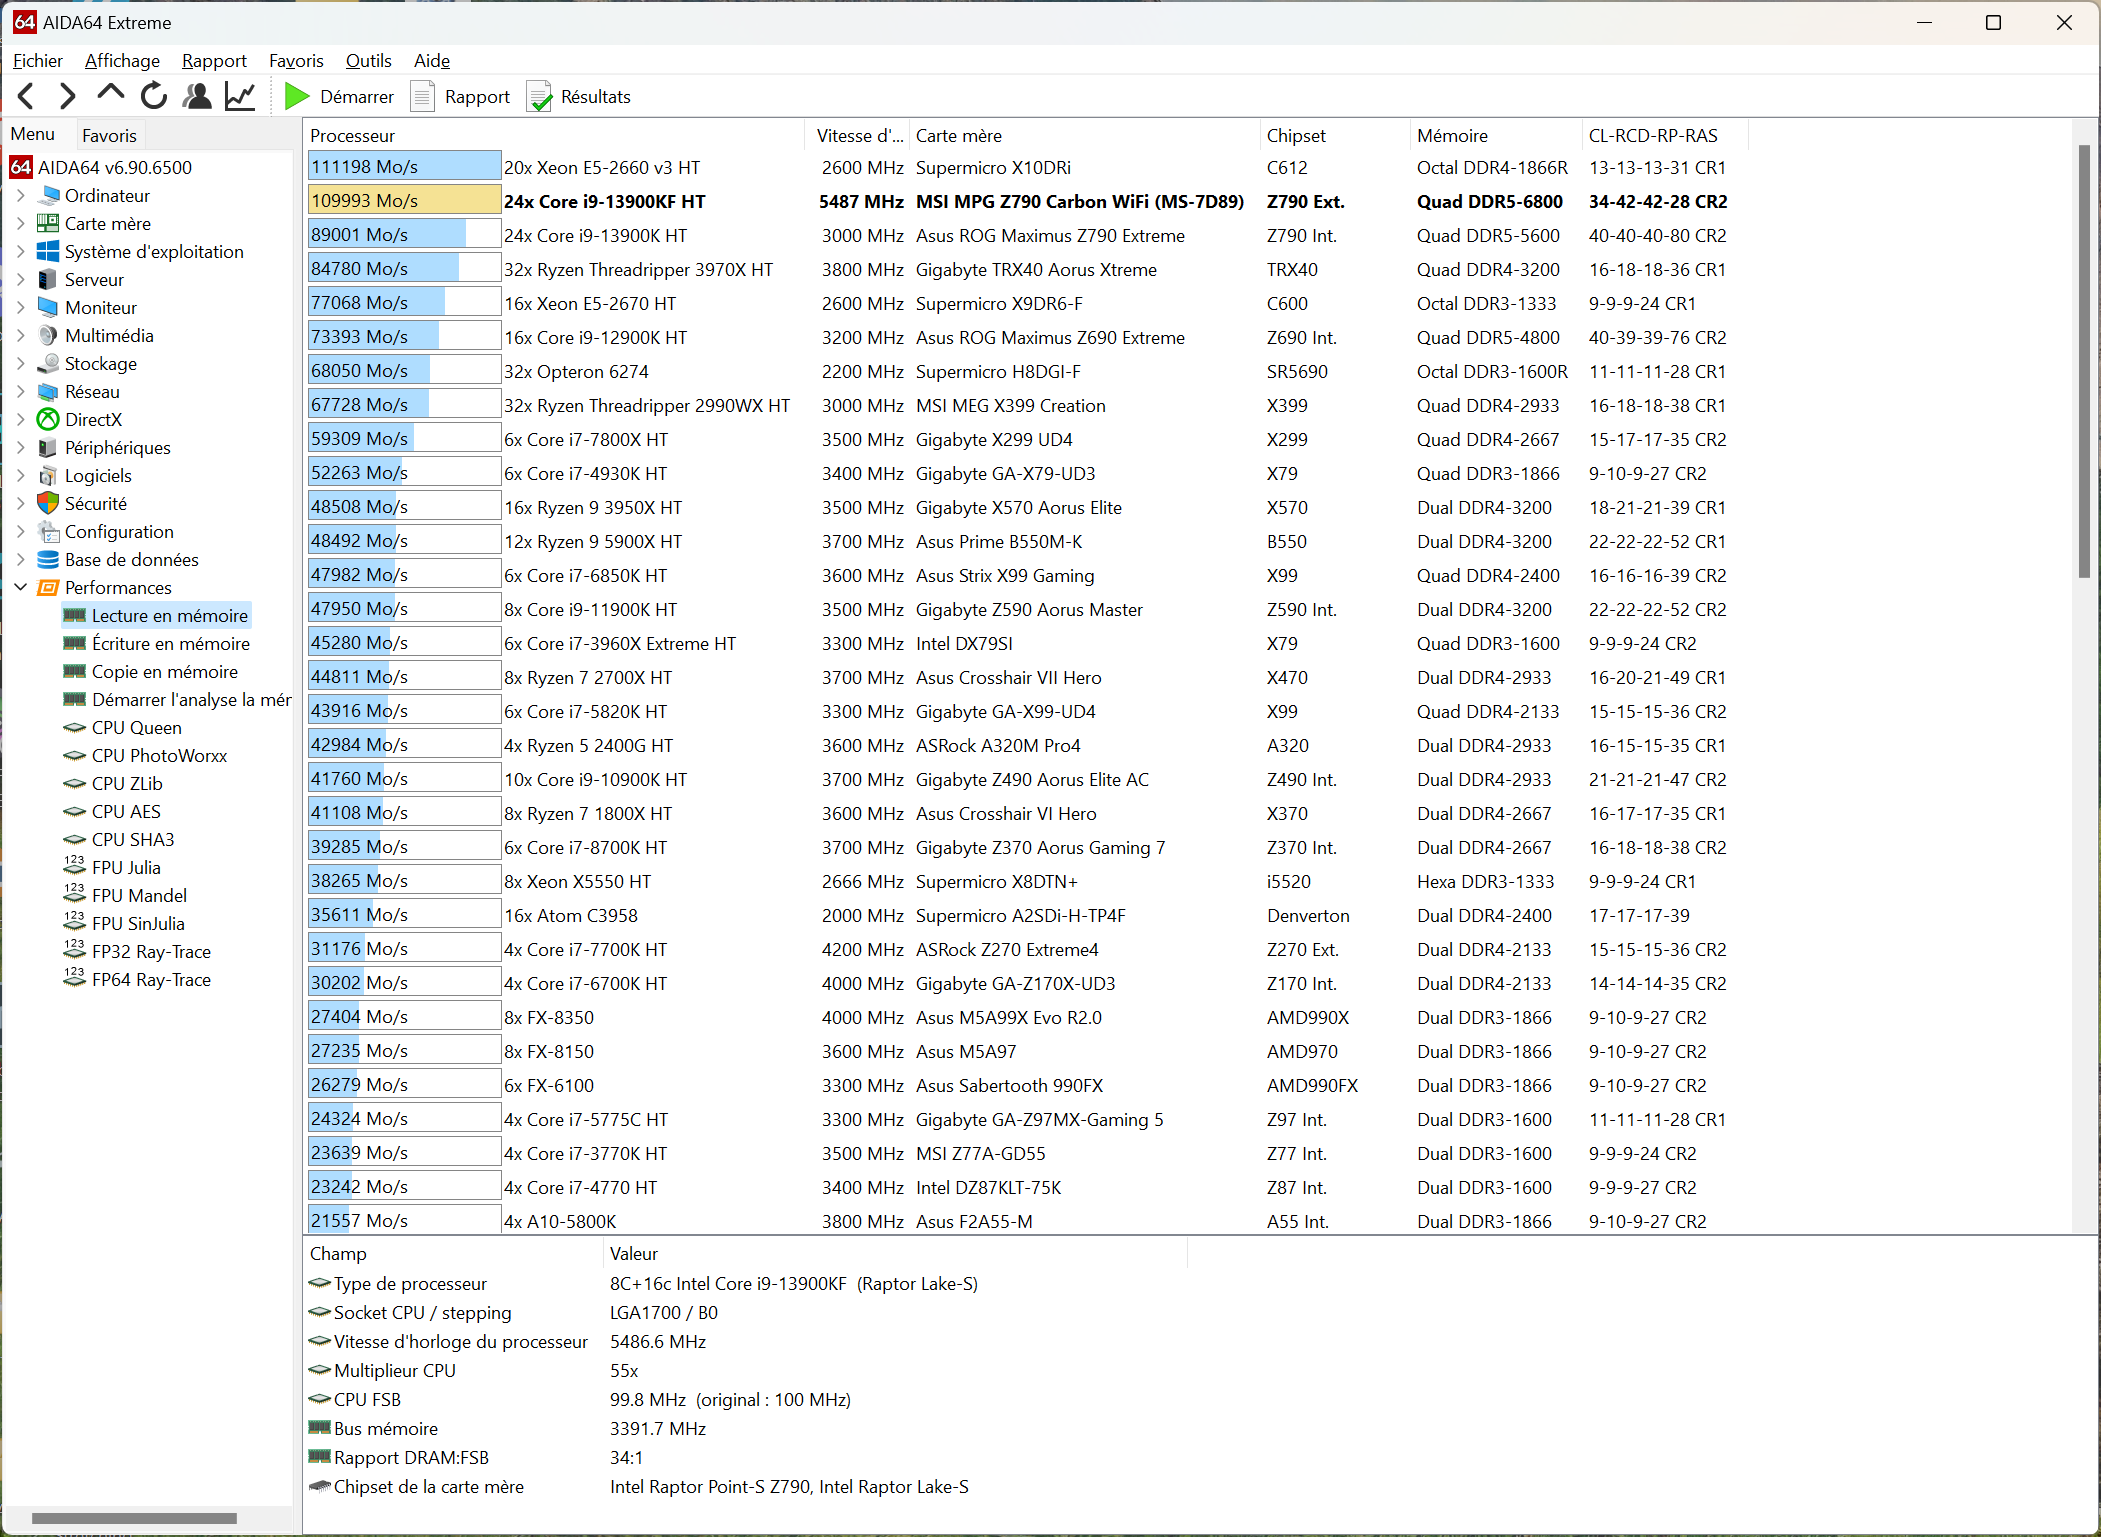This screenshot has width=2101, height=1537.
Task: Click the refresh icon in toolbar
Action: click(154, 96)
